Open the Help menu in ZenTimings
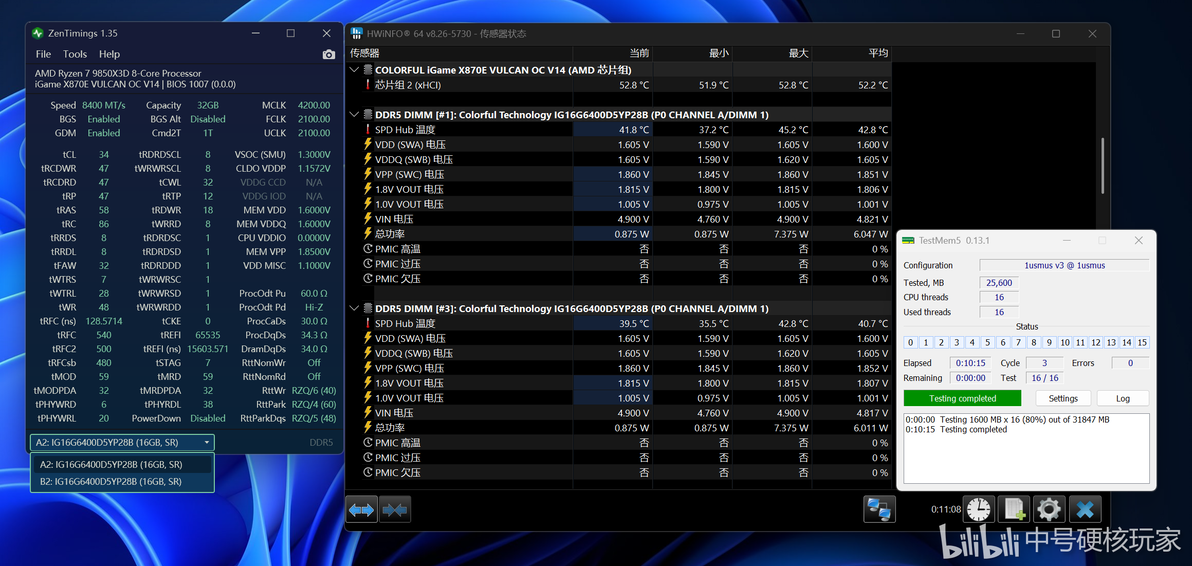This screenshot has height=566, width=1192. tap(109, 55)
